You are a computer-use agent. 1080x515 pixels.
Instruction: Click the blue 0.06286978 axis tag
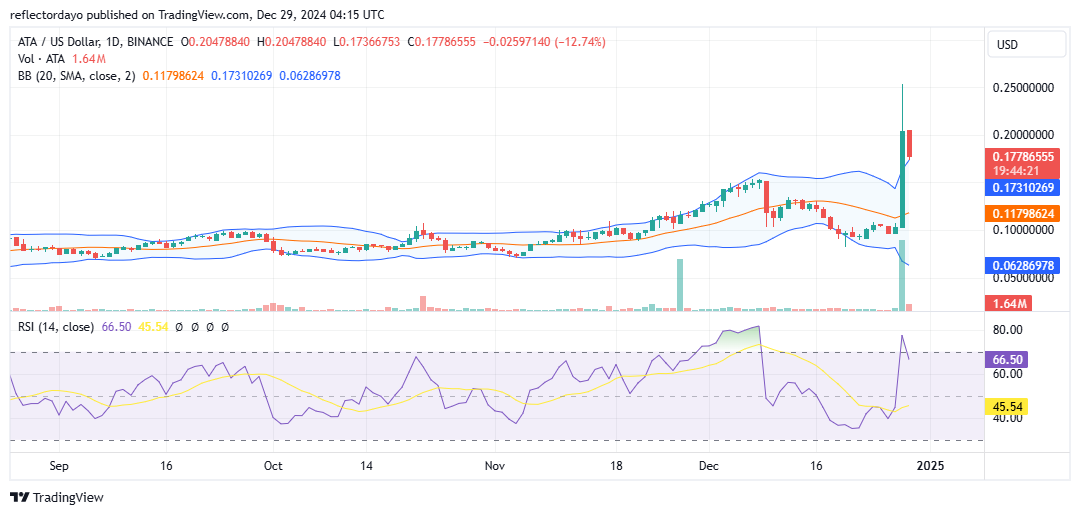1021,266
